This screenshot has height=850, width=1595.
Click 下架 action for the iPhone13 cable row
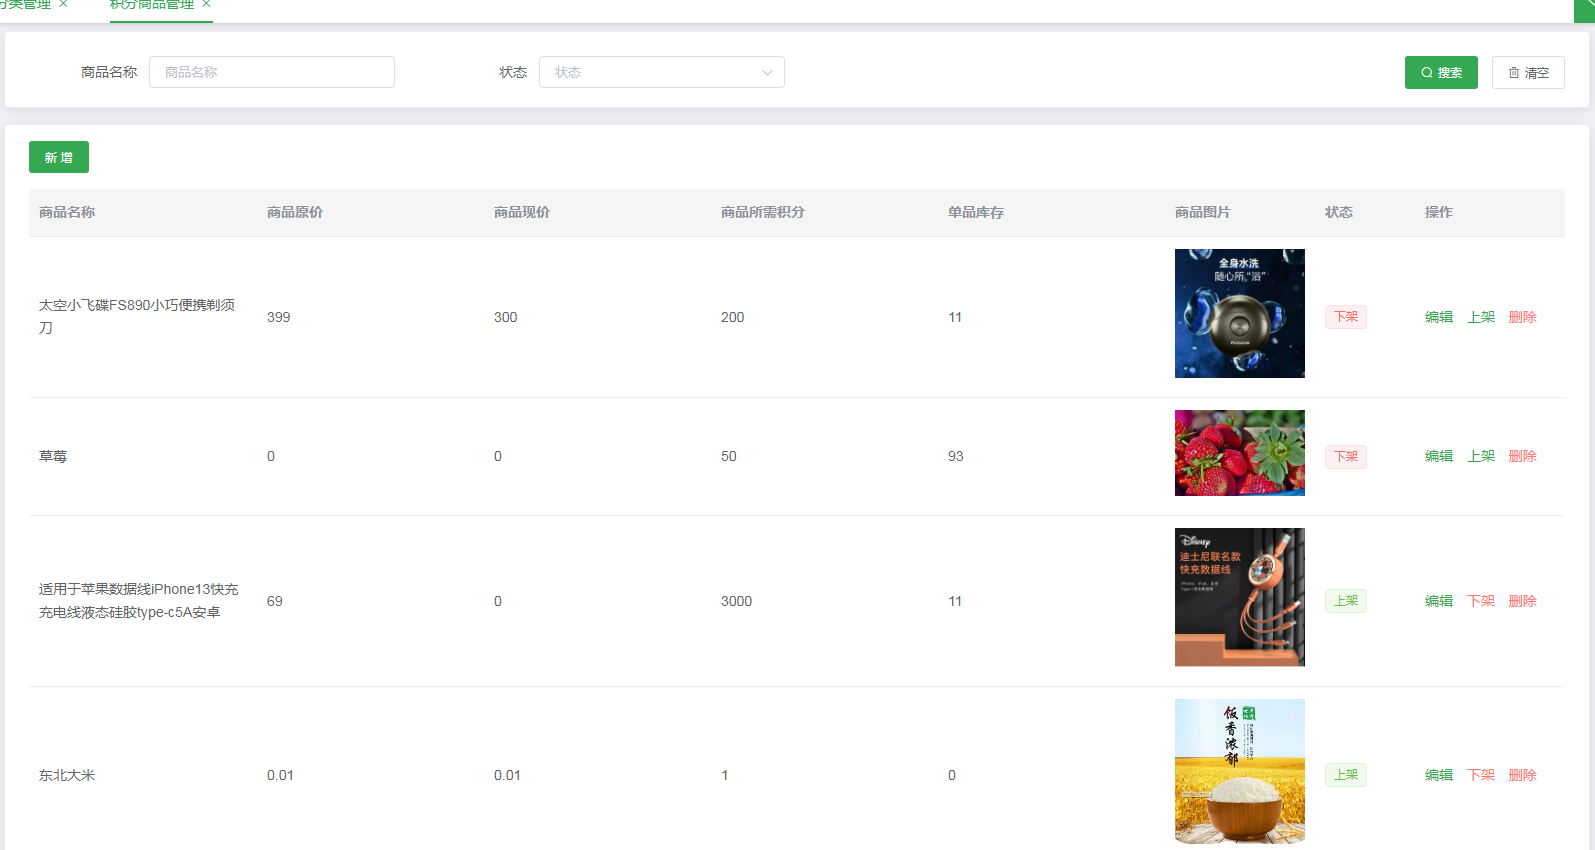coord(1480,601)
